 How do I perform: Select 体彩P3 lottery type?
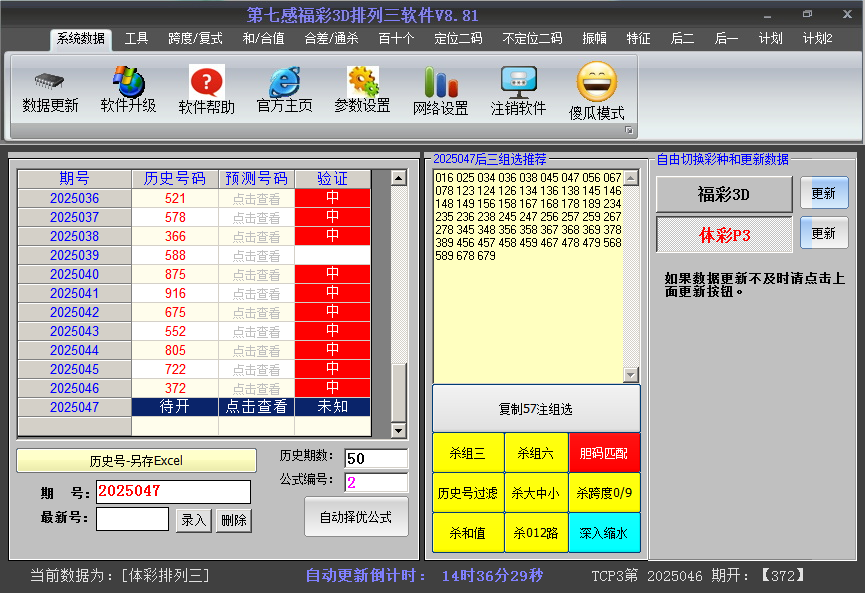coord(724,235)
